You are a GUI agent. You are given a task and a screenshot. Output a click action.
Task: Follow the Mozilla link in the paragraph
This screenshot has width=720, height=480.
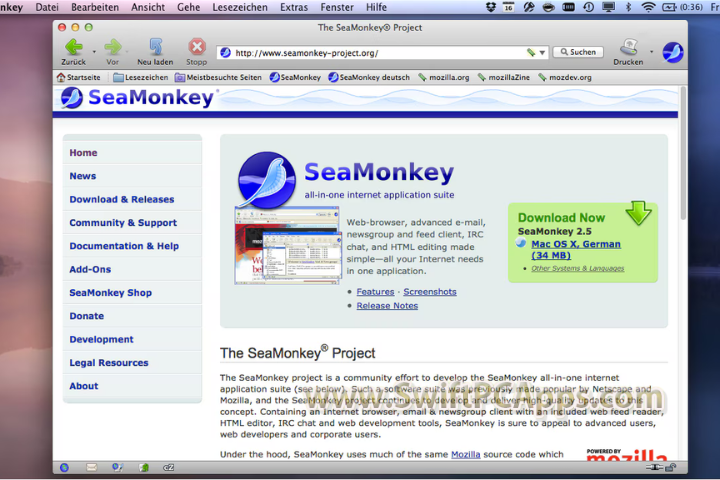coord(466,454)
